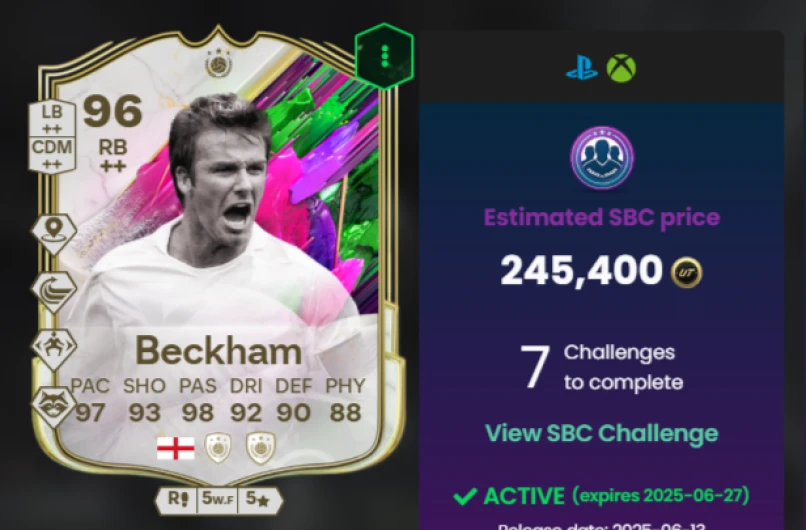
Task: Open the View SBC Challenge link
Action: 601,433
